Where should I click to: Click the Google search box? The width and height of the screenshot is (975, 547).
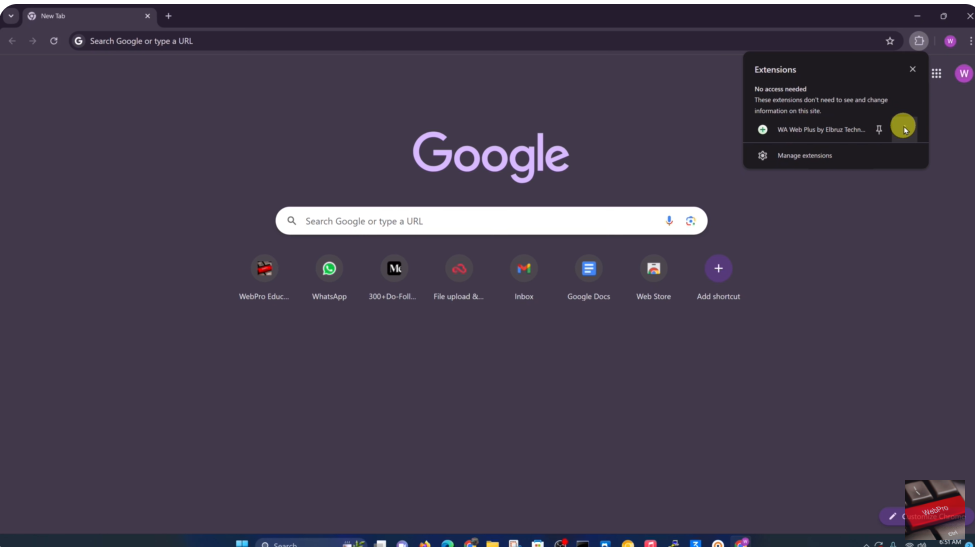(x=491, y=221)
